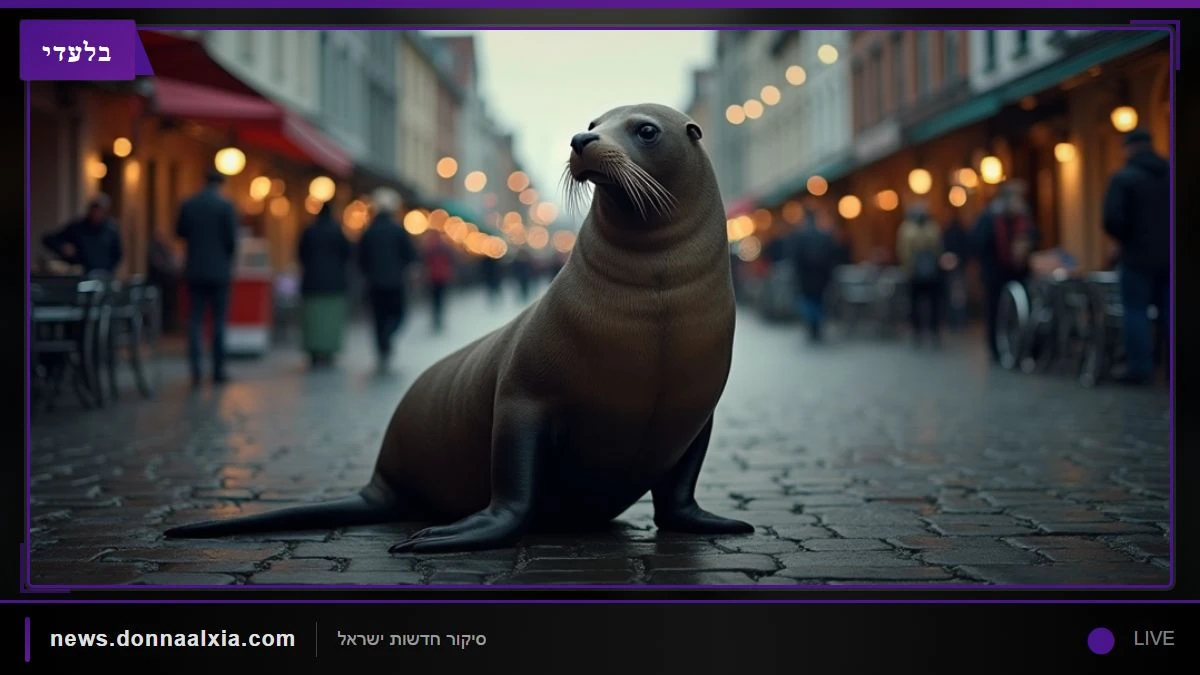The width and height of the screenshot is (1200, 675).
Task: Click the purple בלעדי exclusive badge
Action: 78,50
